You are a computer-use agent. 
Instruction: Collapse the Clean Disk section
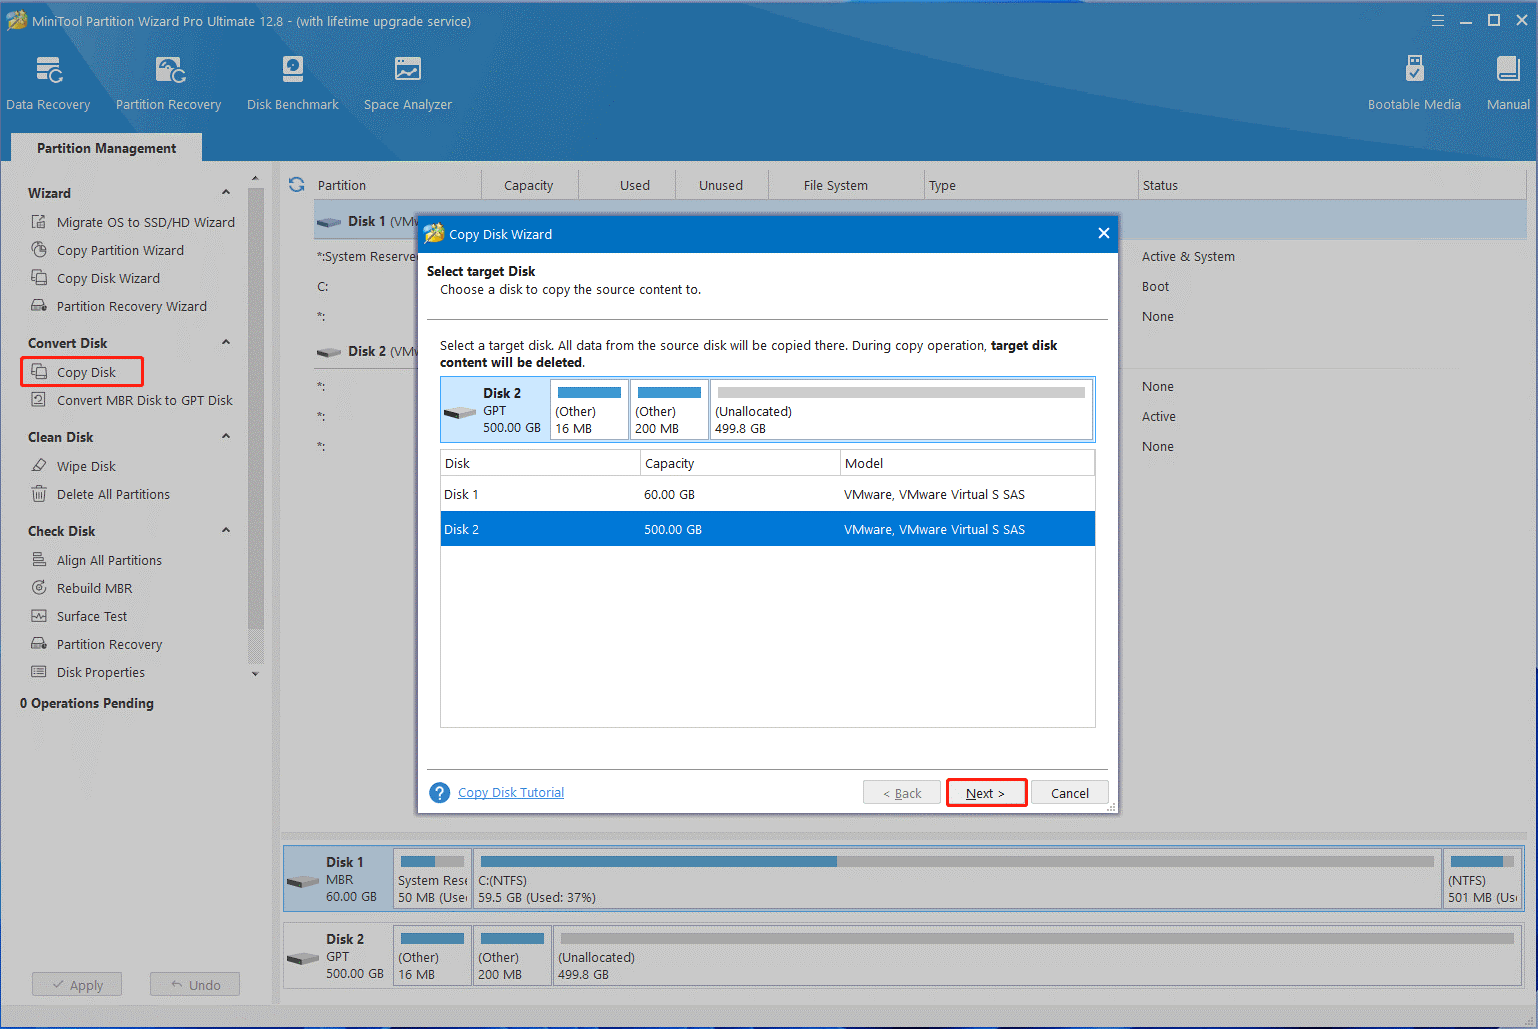(x=226, y=436)
